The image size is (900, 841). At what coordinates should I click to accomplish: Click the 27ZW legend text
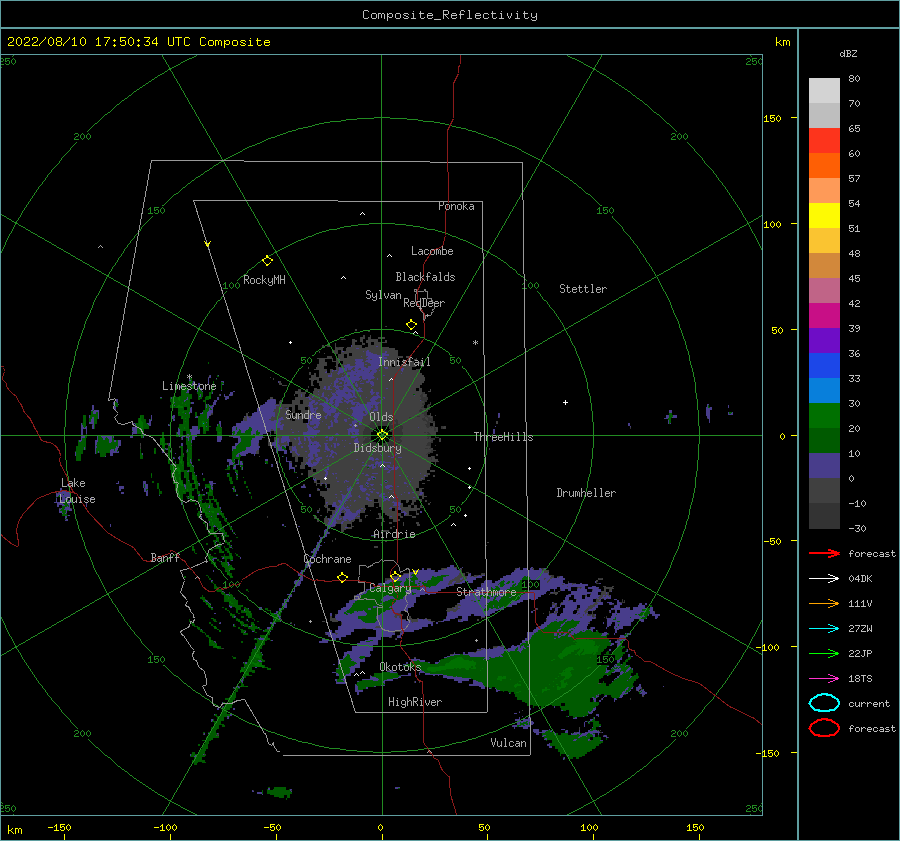(860, 629)
